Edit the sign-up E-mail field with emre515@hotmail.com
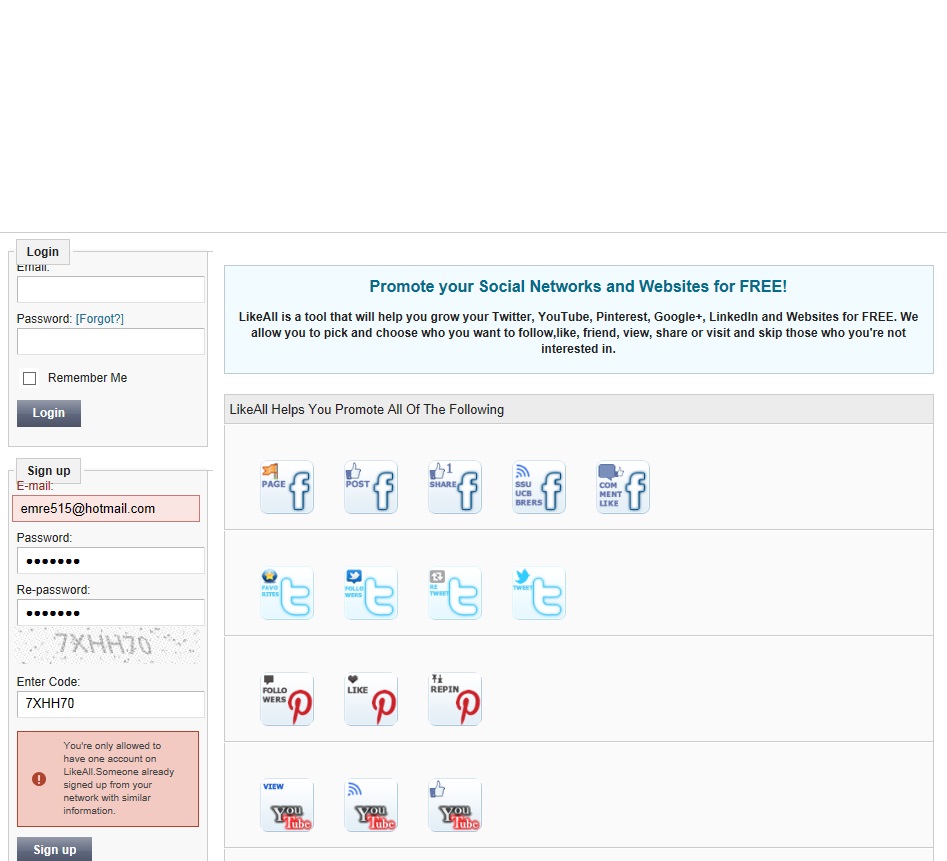Viewport: 947px width, 861px height. 106,508
